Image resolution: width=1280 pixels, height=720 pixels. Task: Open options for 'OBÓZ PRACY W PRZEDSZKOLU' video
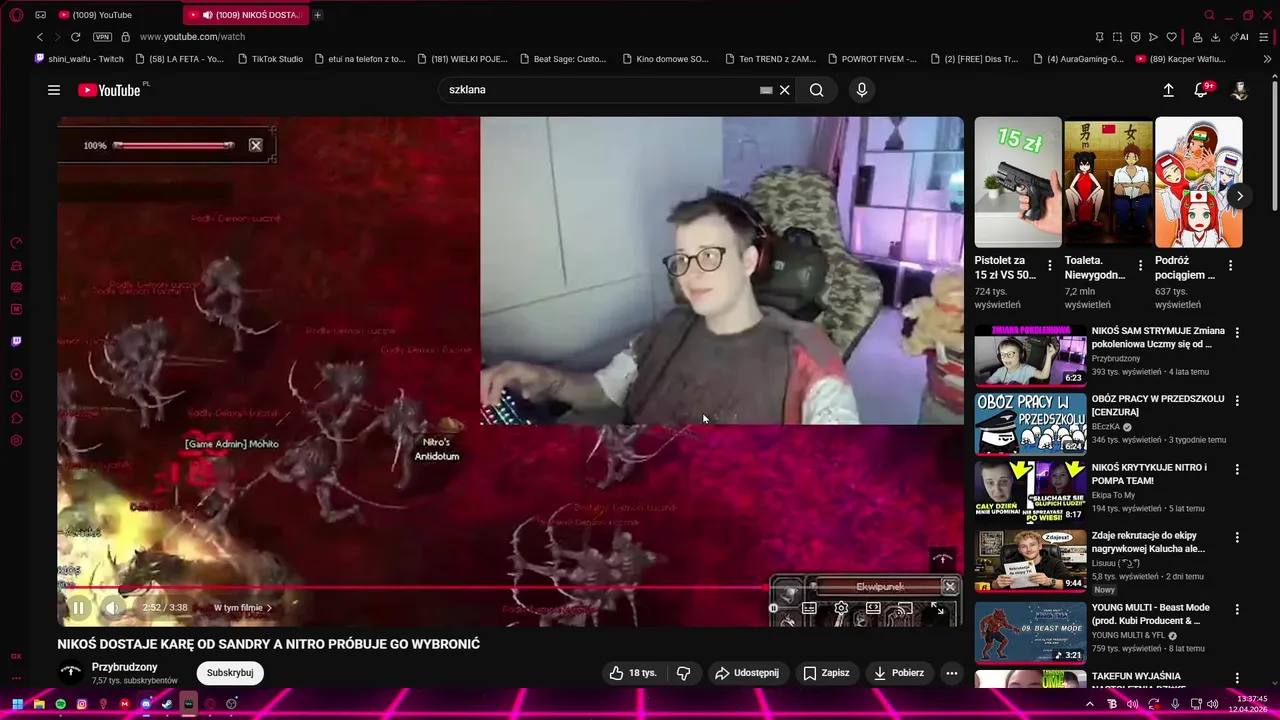1237,401
